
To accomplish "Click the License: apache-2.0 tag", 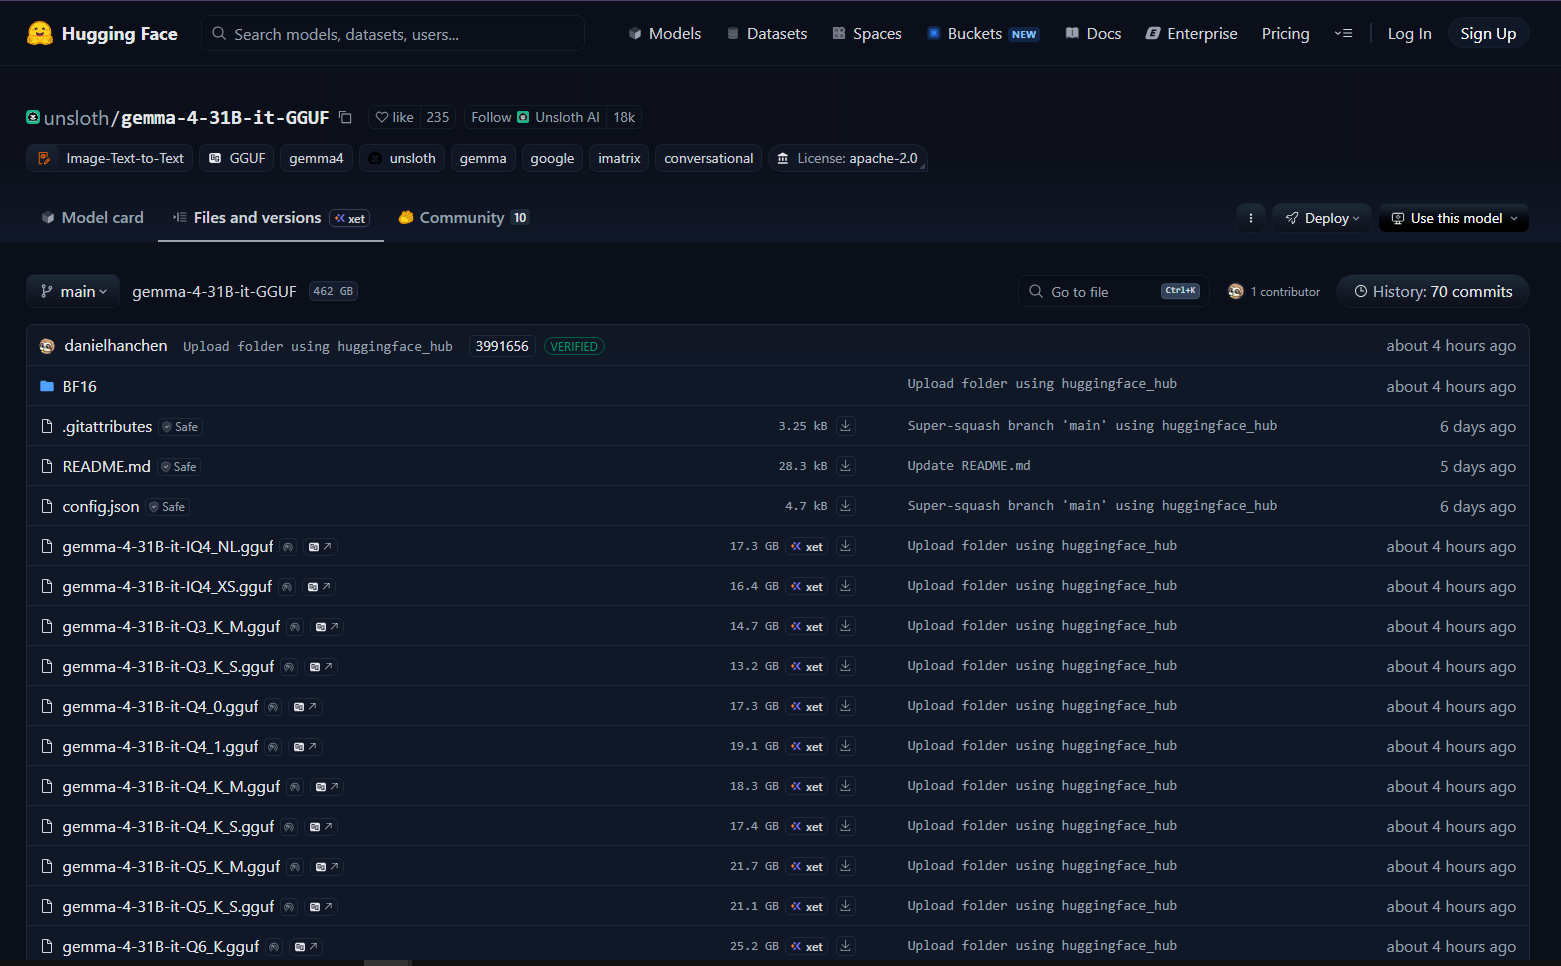I will [848, 158].
